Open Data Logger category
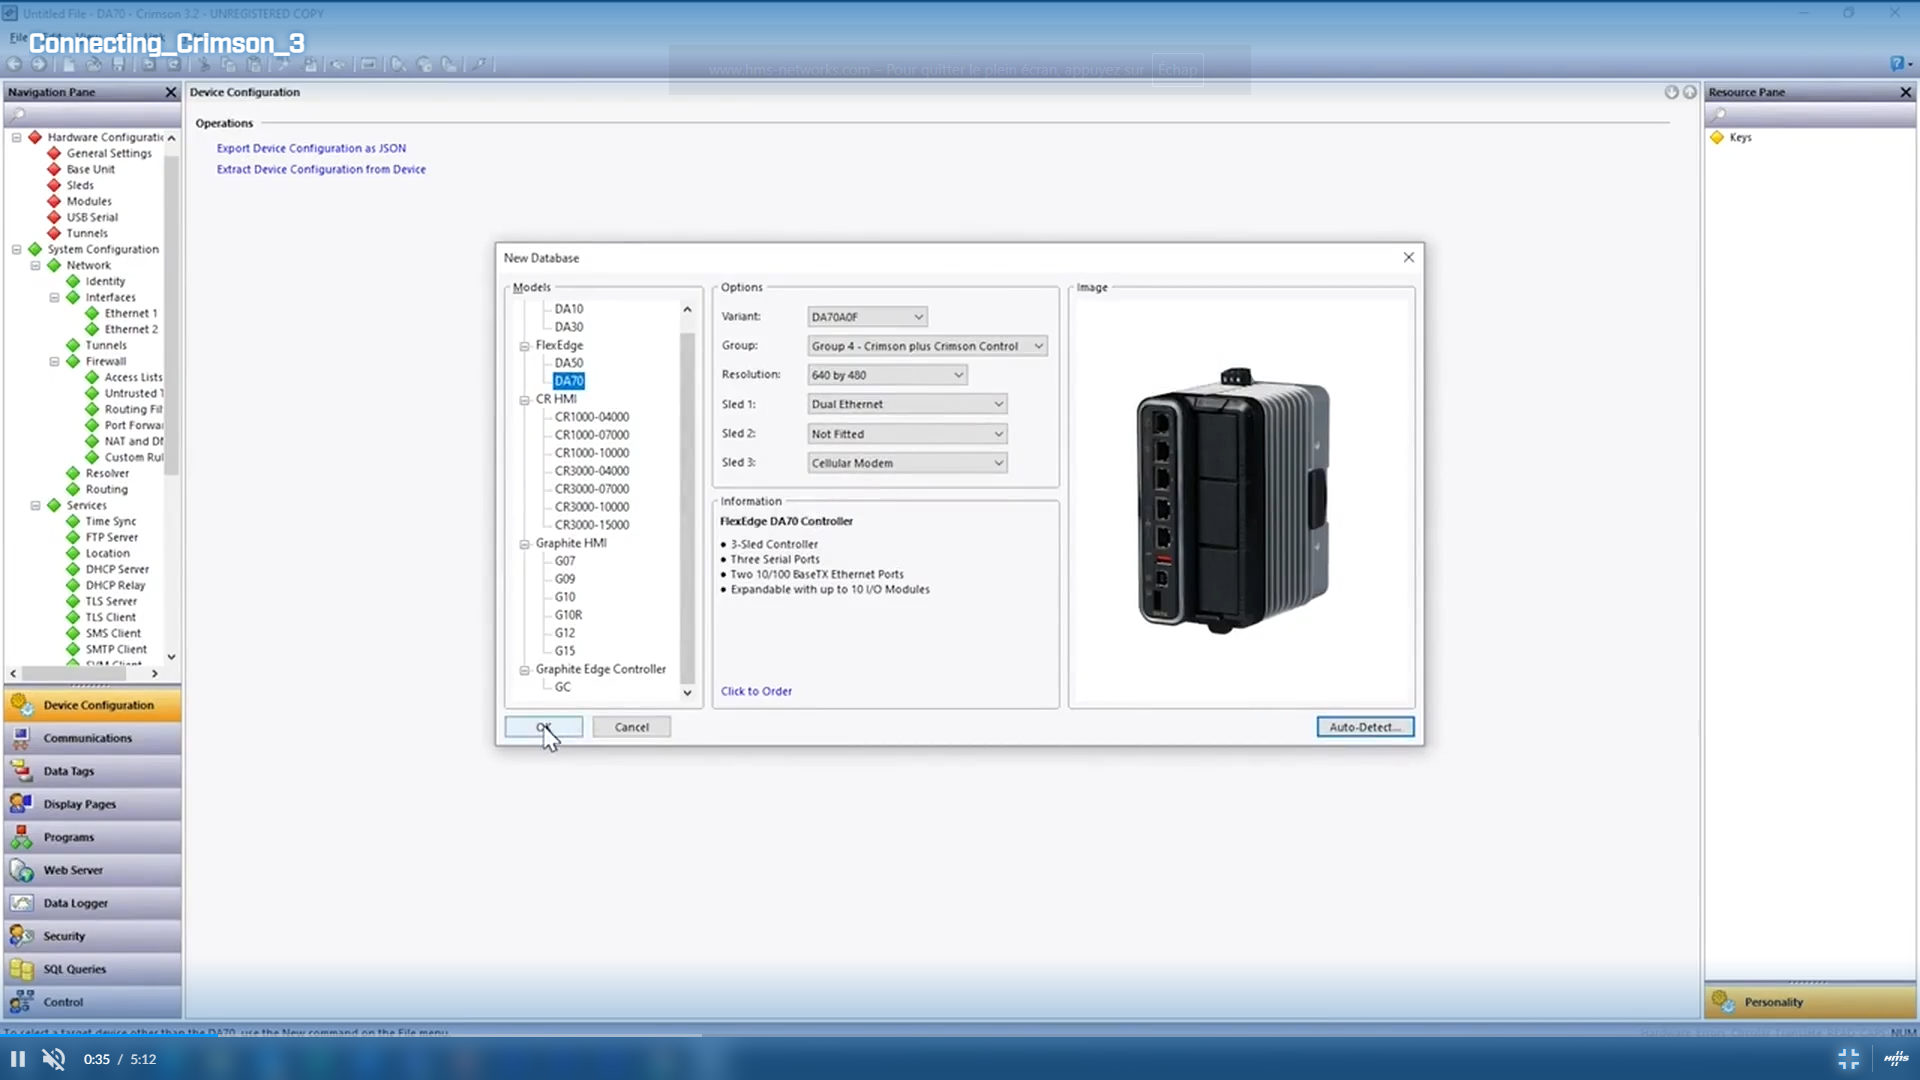Image resolution: width=1920 pixels, height=1080 pixels. [92, 903]
